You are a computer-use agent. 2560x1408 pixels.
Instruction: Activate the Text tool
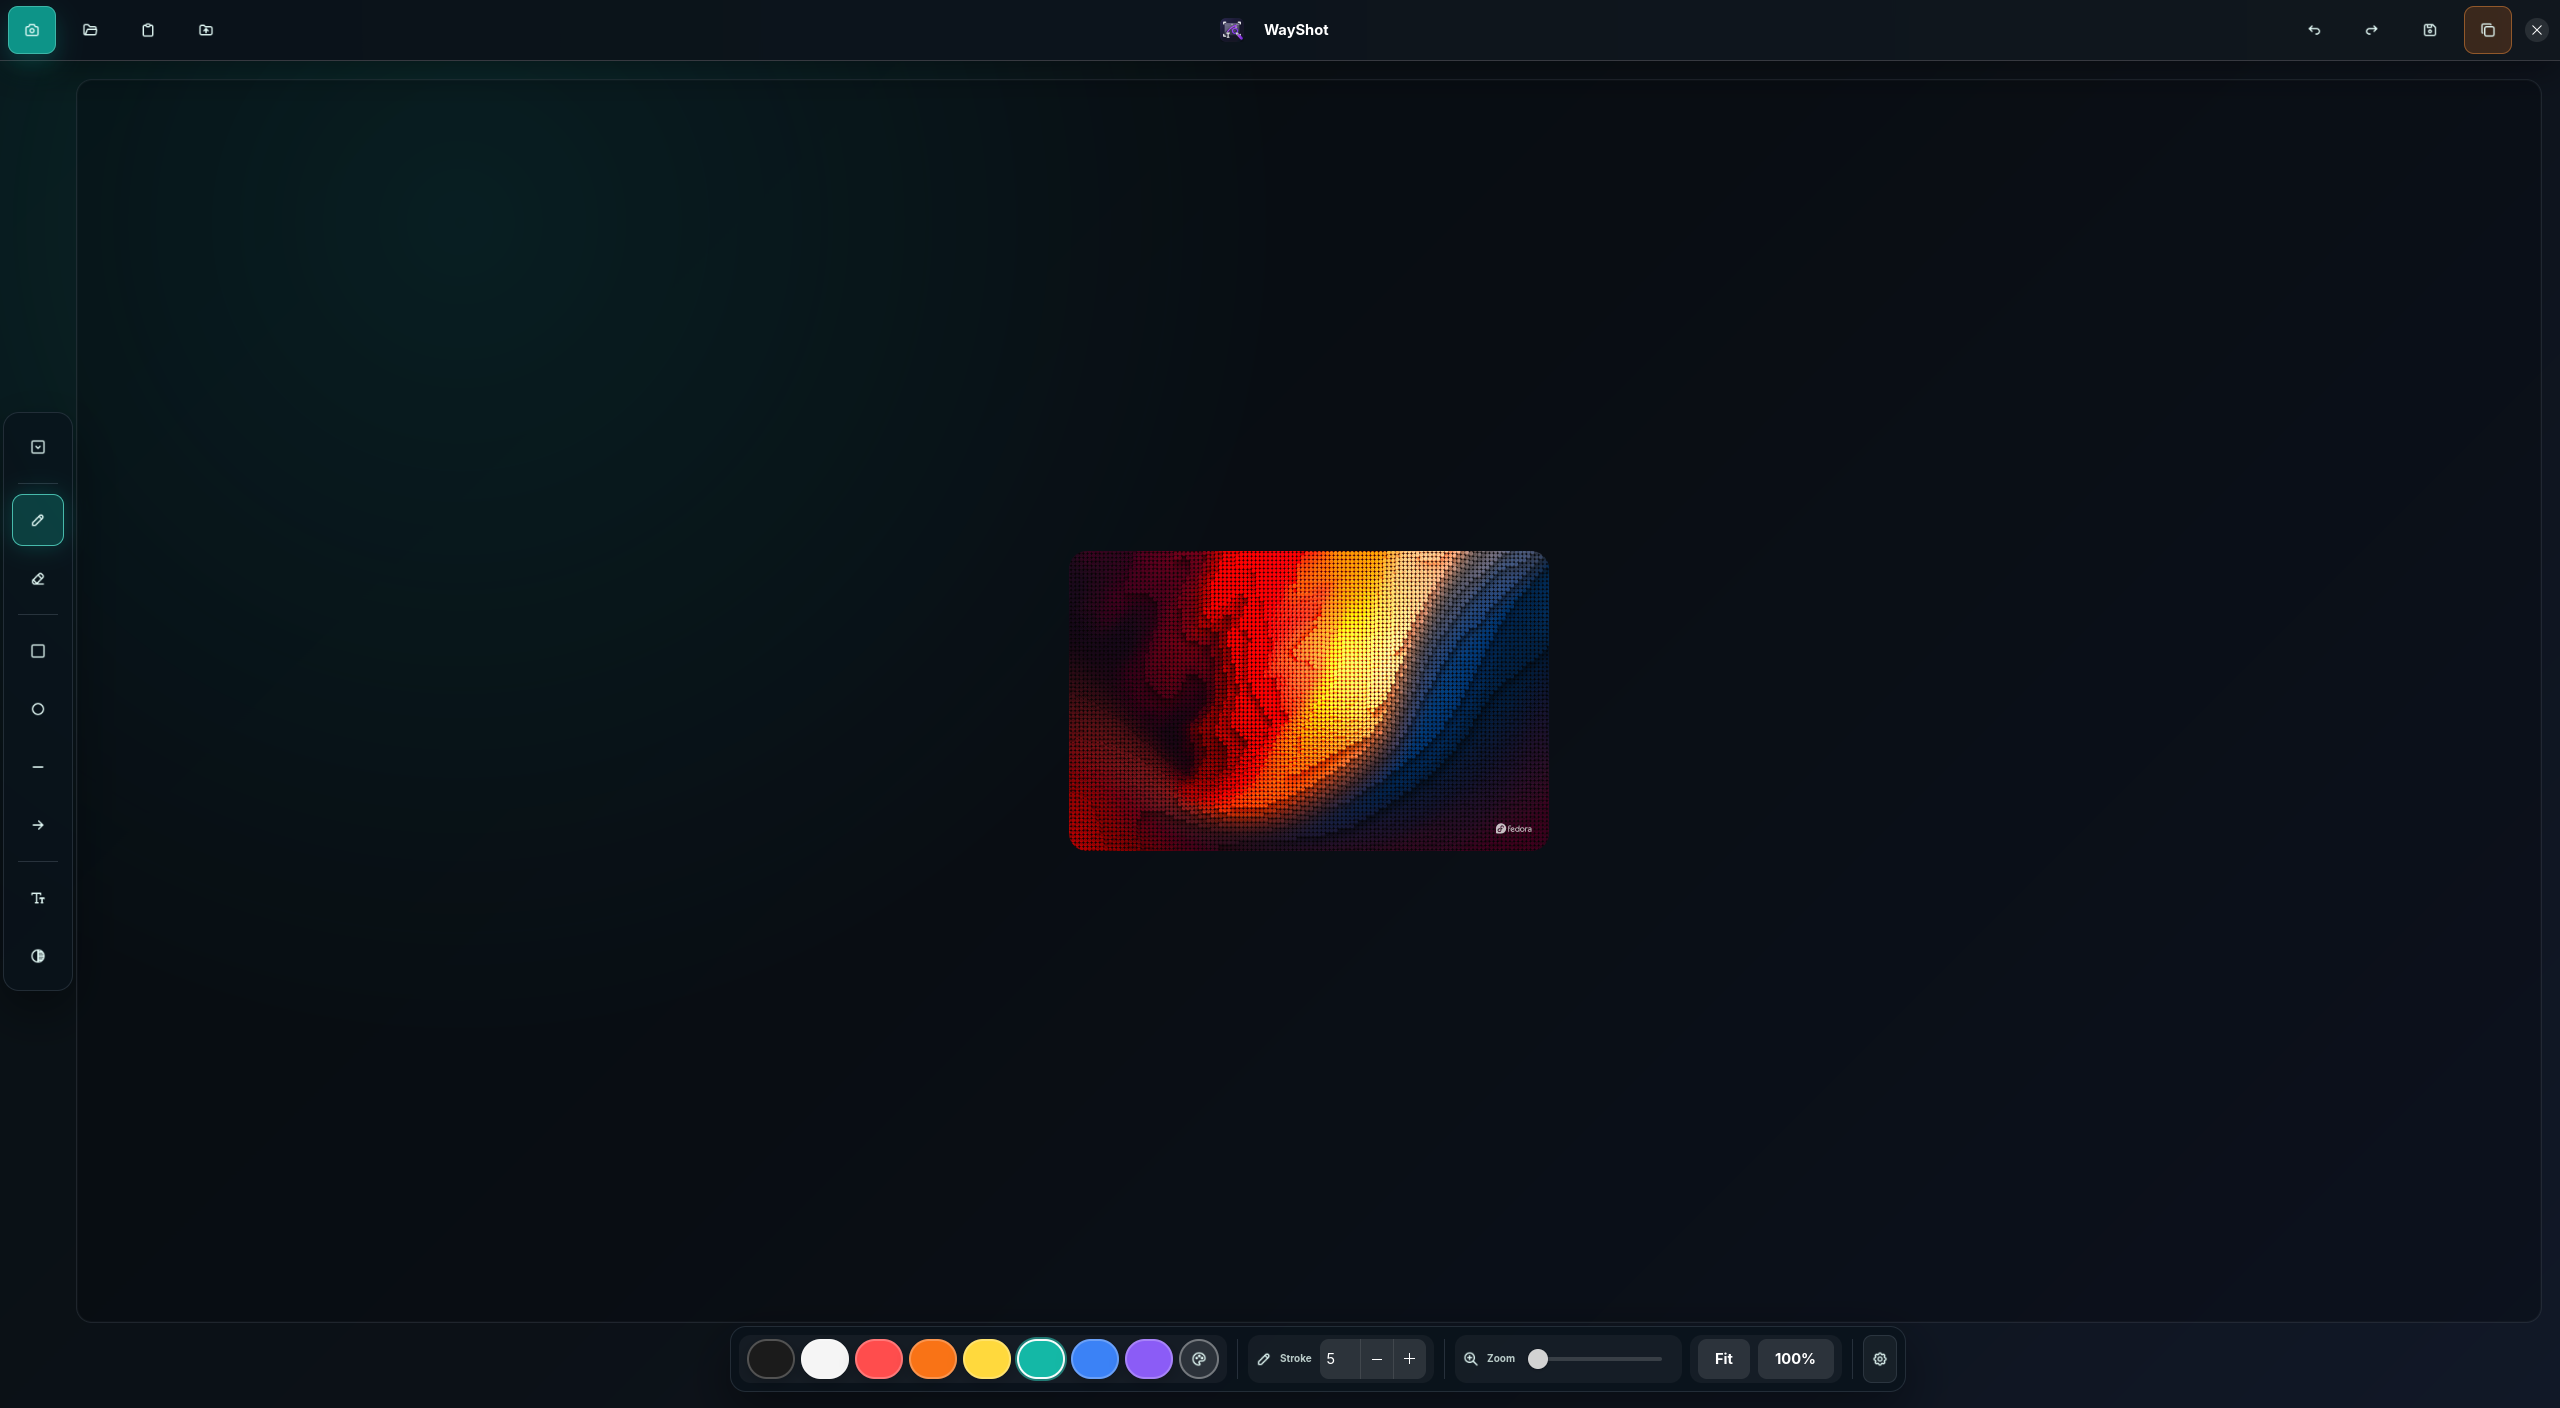[x=38, y=898]
